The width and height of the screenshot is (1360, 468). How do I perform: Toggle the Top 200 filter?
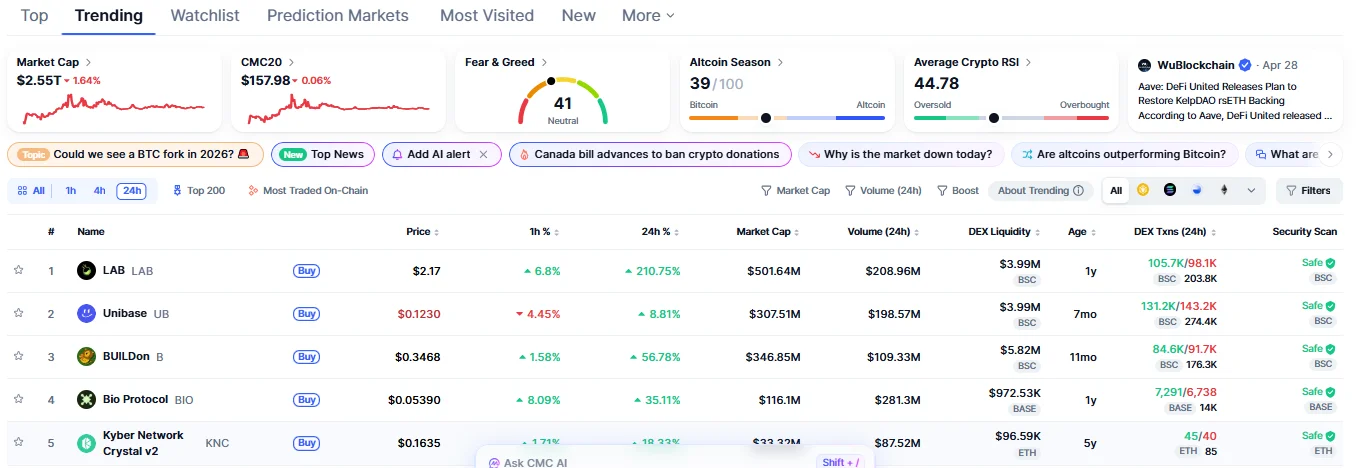(198, 190)
